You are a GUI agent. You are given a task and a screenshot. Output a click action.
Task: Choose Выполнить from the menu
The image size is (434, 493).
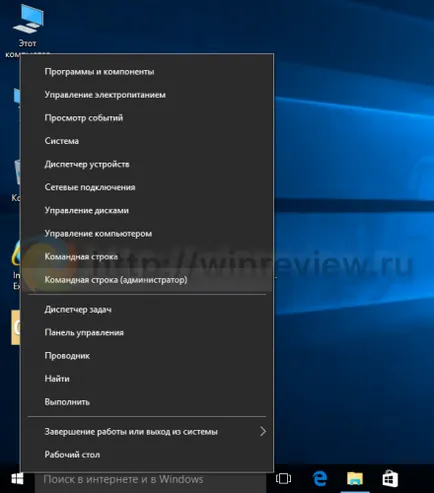(147, 402)
